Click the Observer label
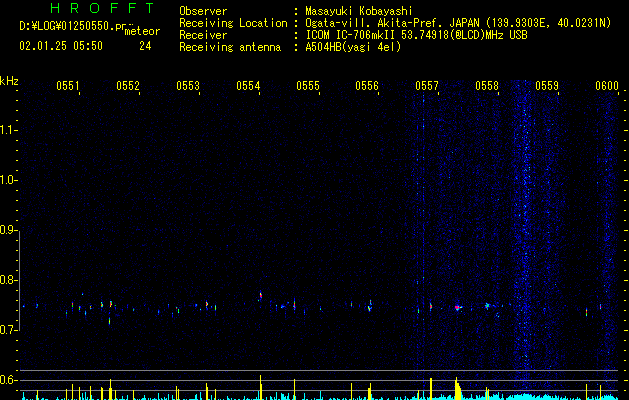Image resolution: width=629 pixels, height=400 pixels. pyautogui.click(x=203, y=11)
